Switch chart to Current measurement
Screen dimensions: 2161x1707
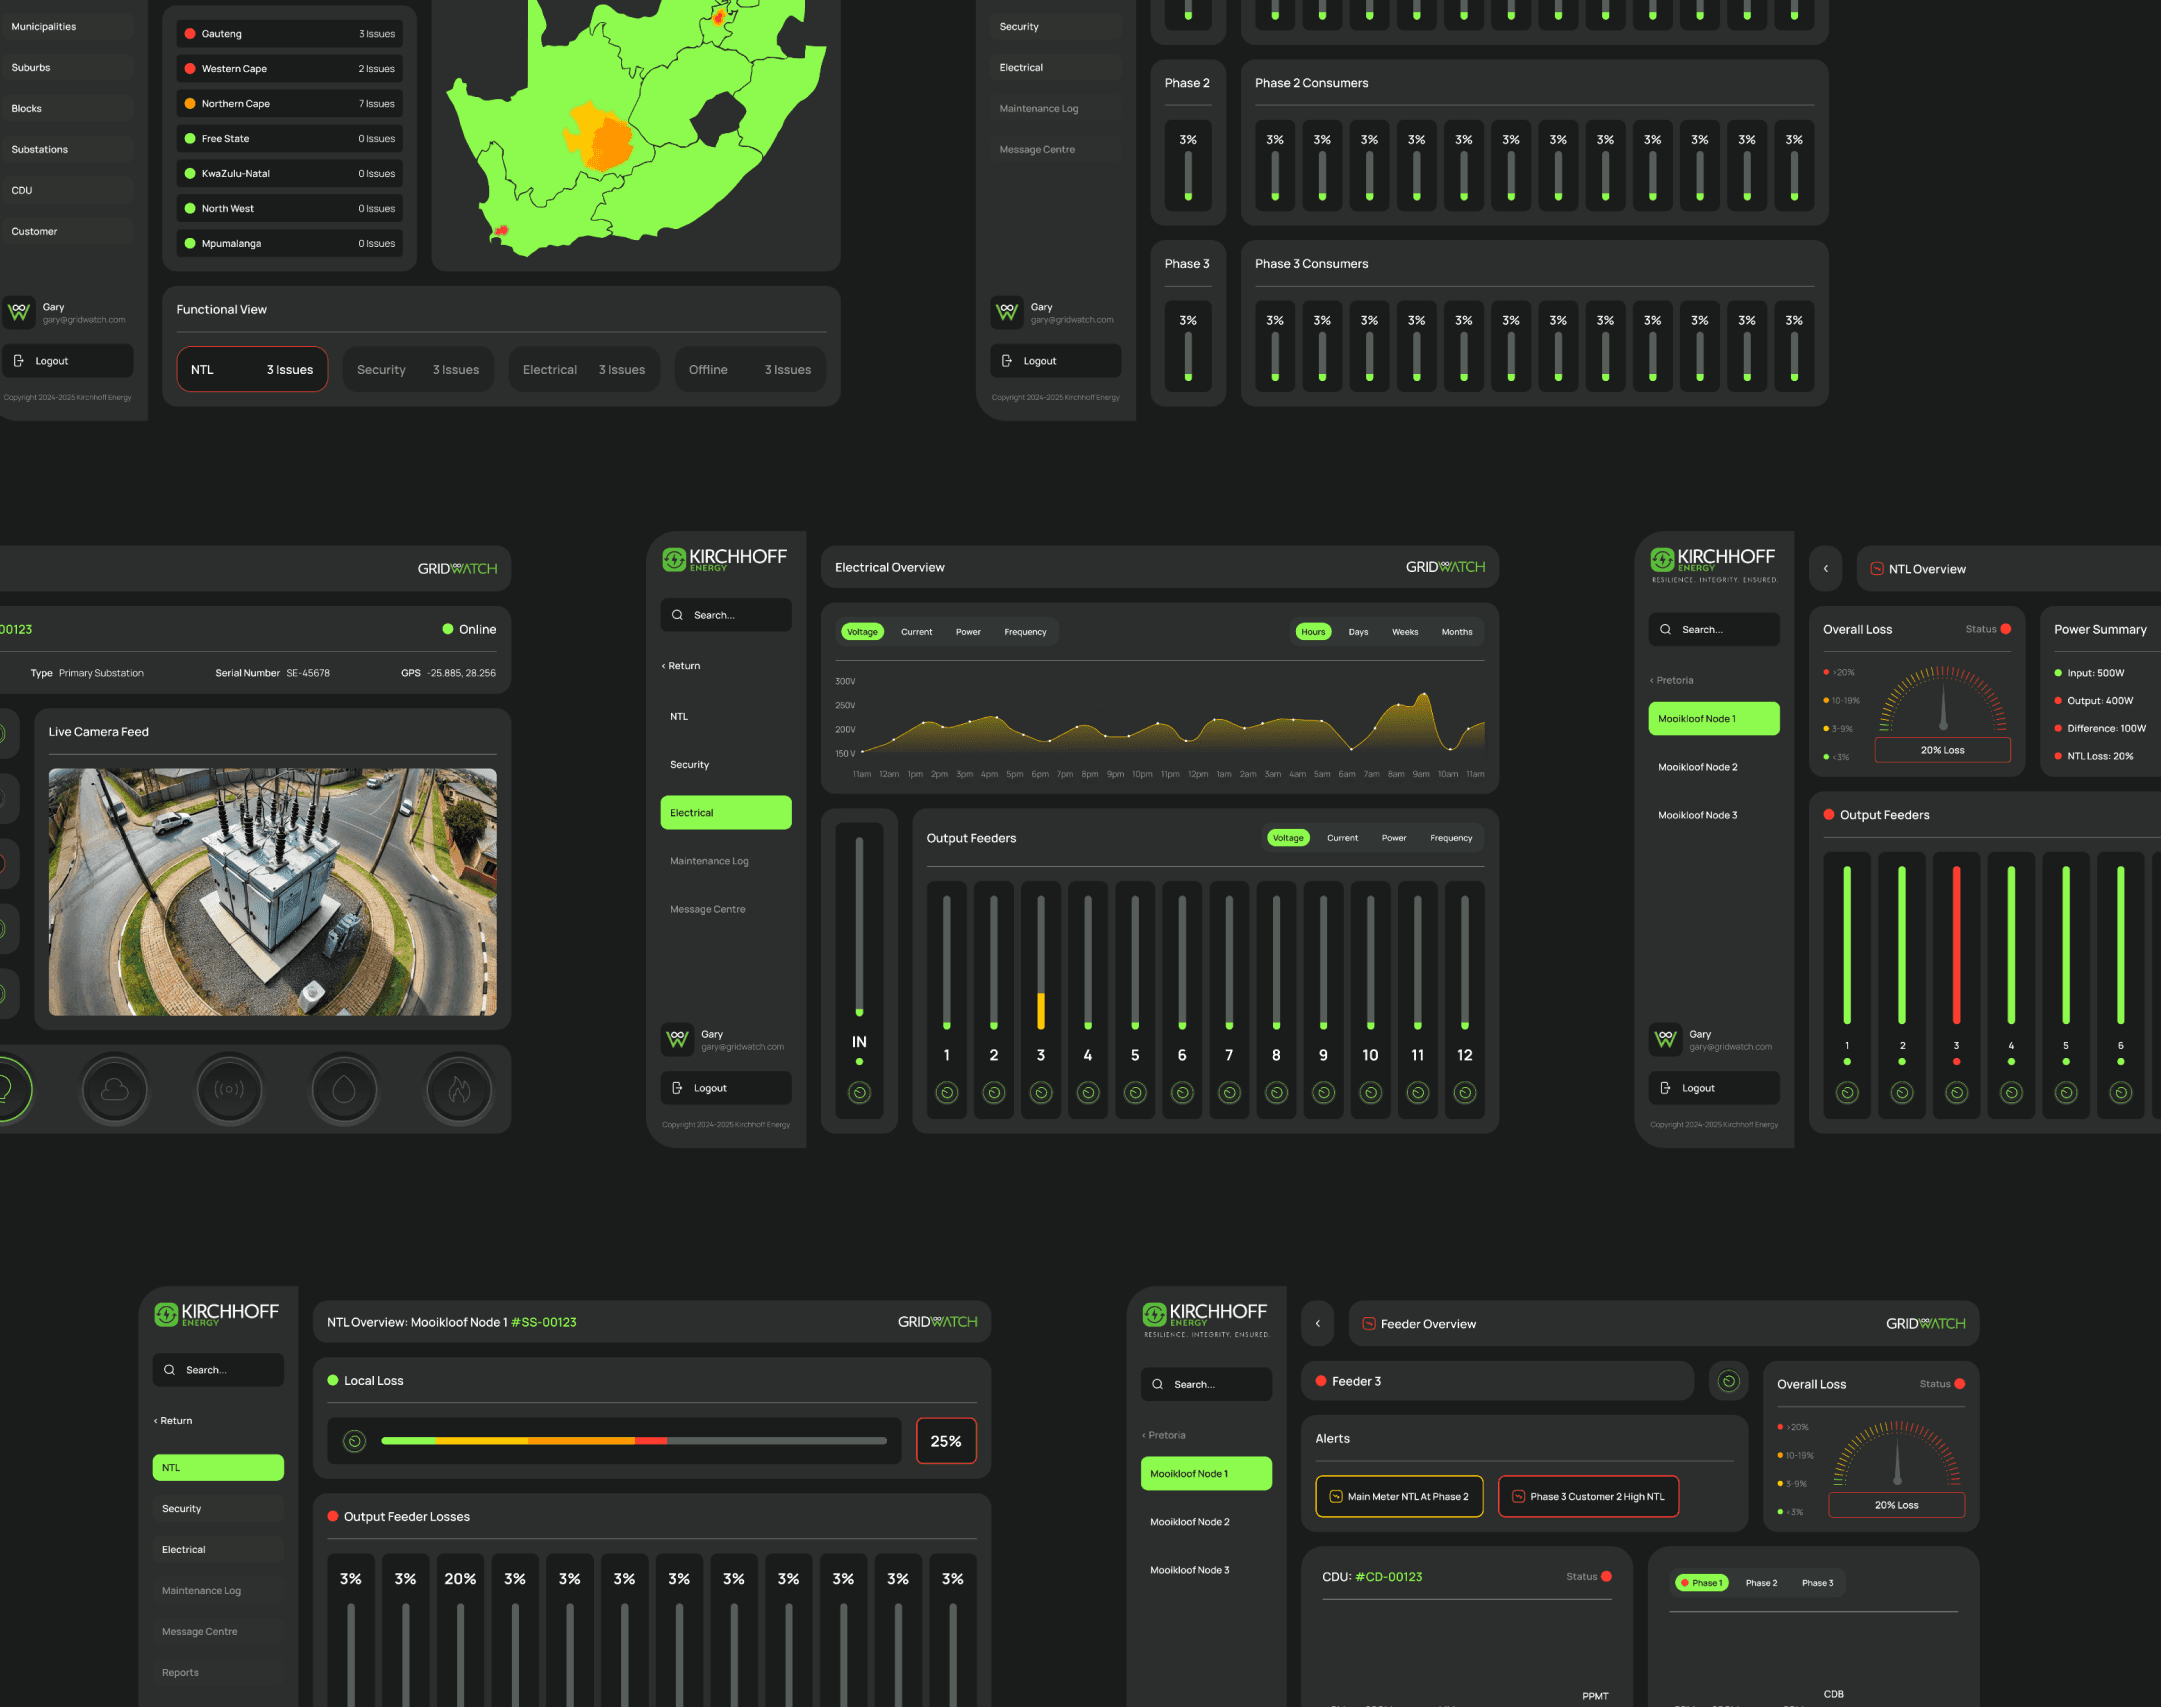[916, 632]
